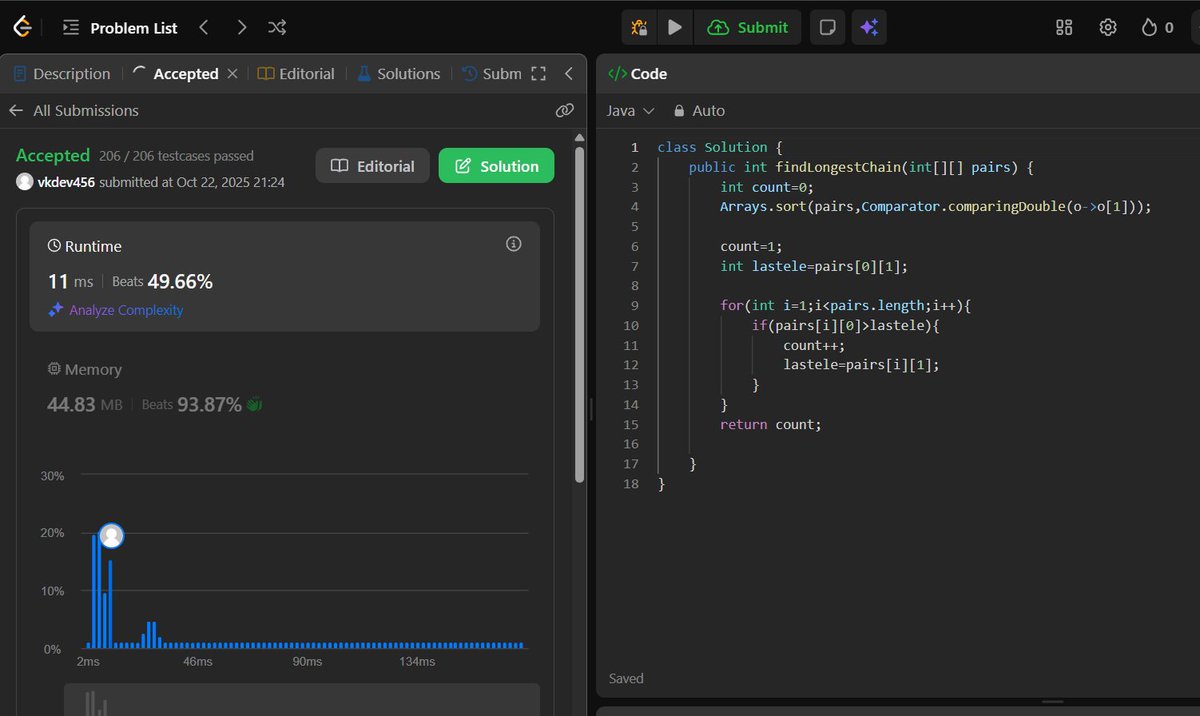
Task: Open the notes sticky icon
Action: (x=827, y=28)
